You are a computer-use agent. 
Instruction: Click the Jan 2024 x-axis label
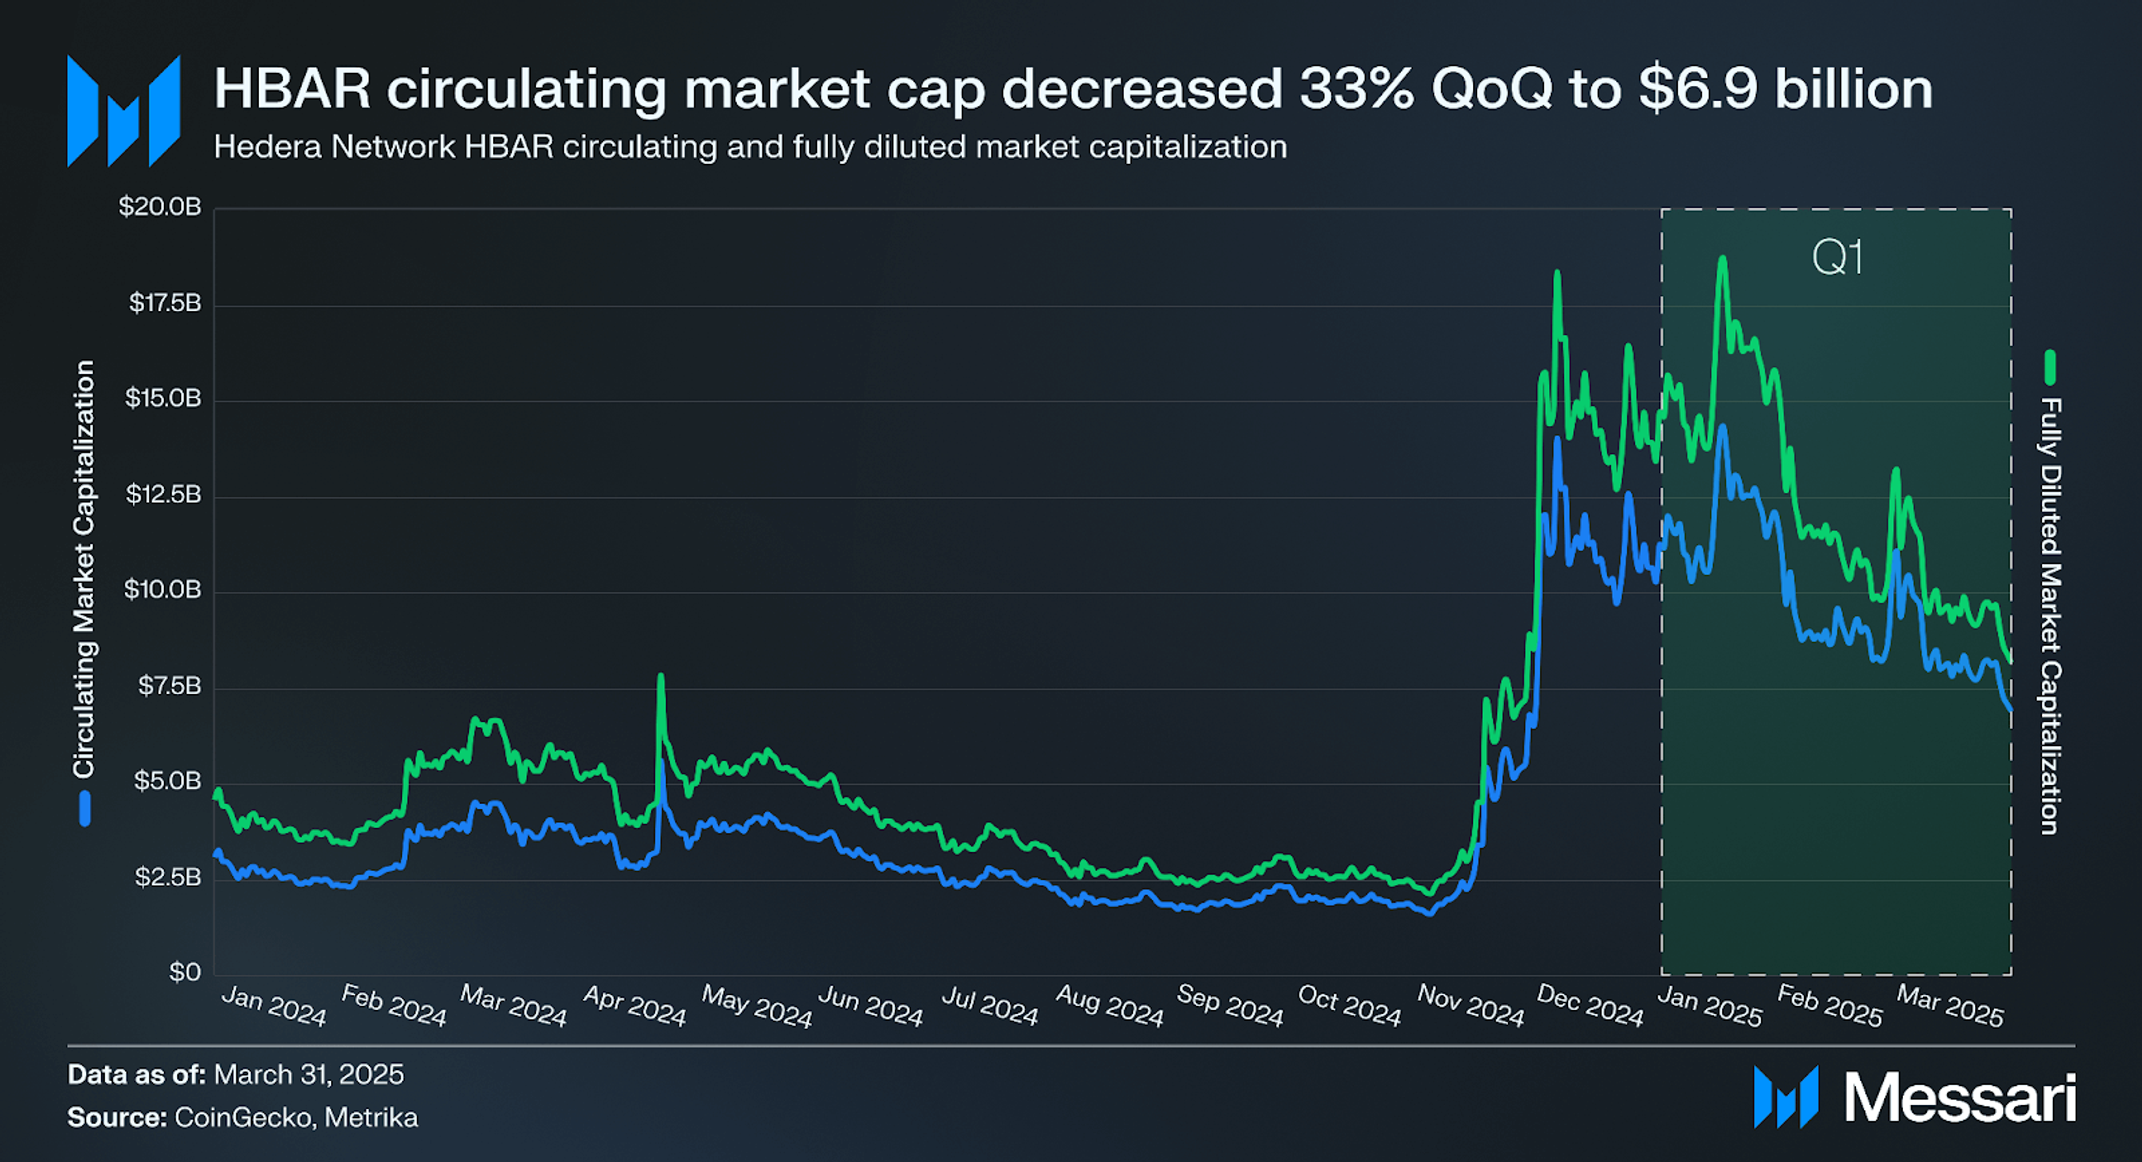click(273, 1006)
